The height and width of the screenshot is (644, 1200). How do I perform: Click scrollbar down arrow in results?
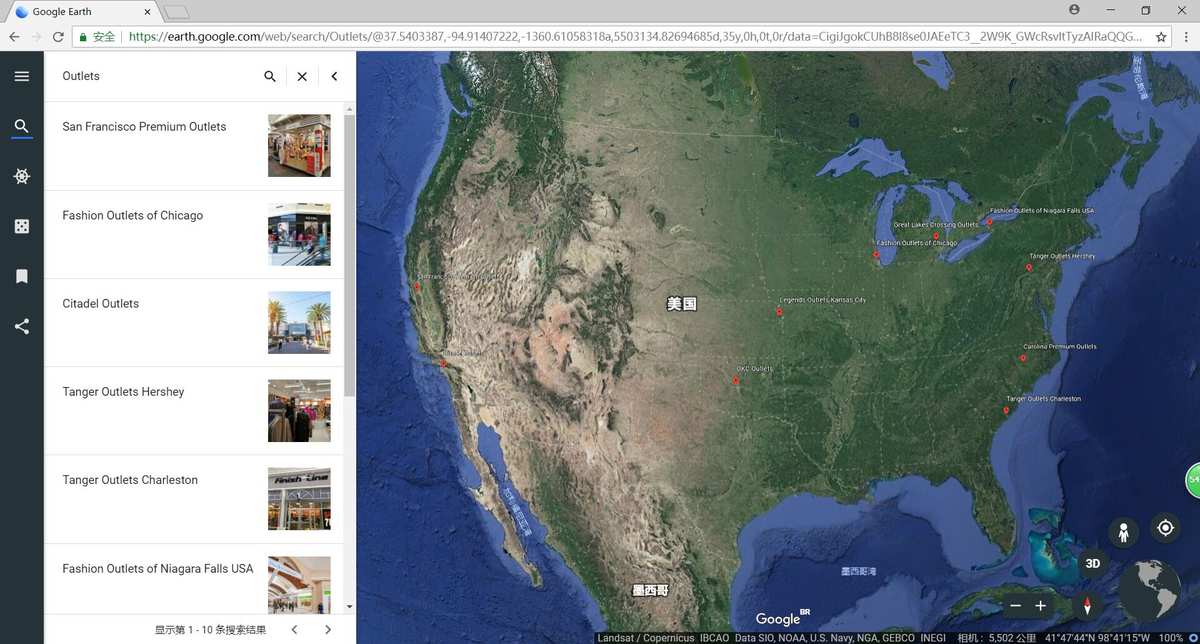[350, 607]
